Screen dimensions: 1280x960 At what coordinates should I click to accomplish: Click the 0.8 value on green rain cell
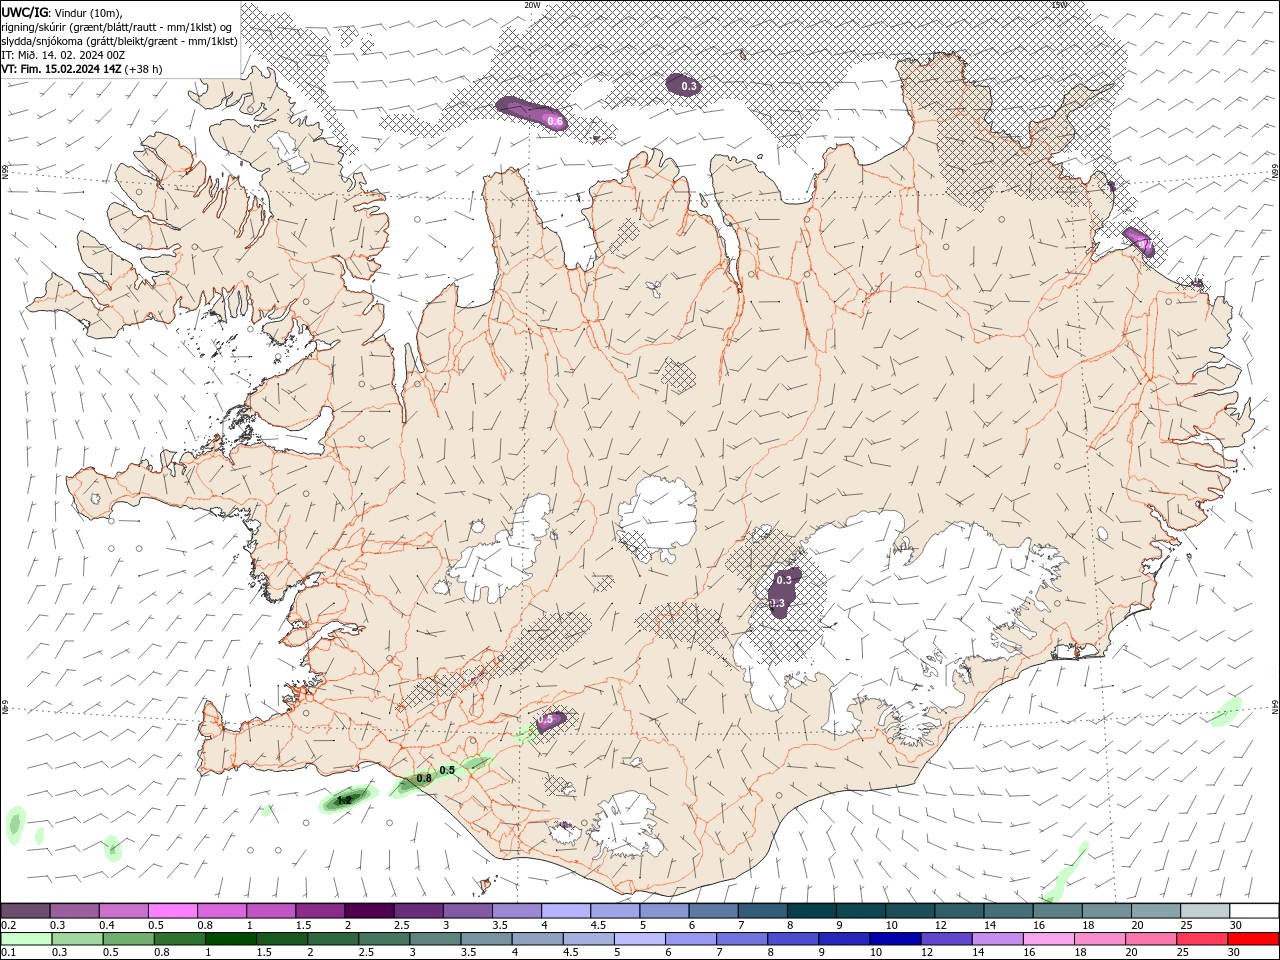424,778
